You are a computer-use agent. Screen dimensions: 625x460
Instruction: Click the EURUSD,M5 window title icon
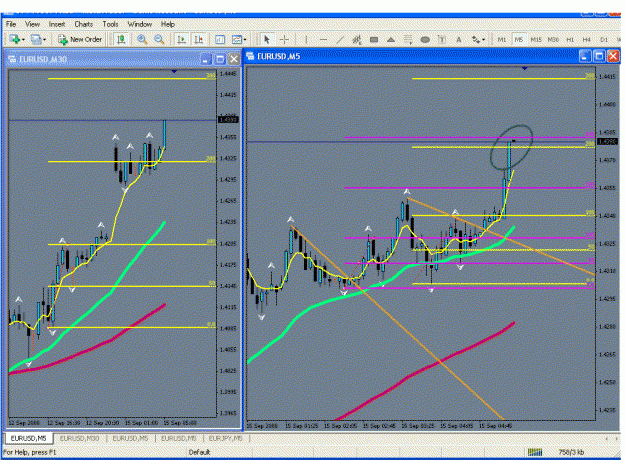point(251,56)
